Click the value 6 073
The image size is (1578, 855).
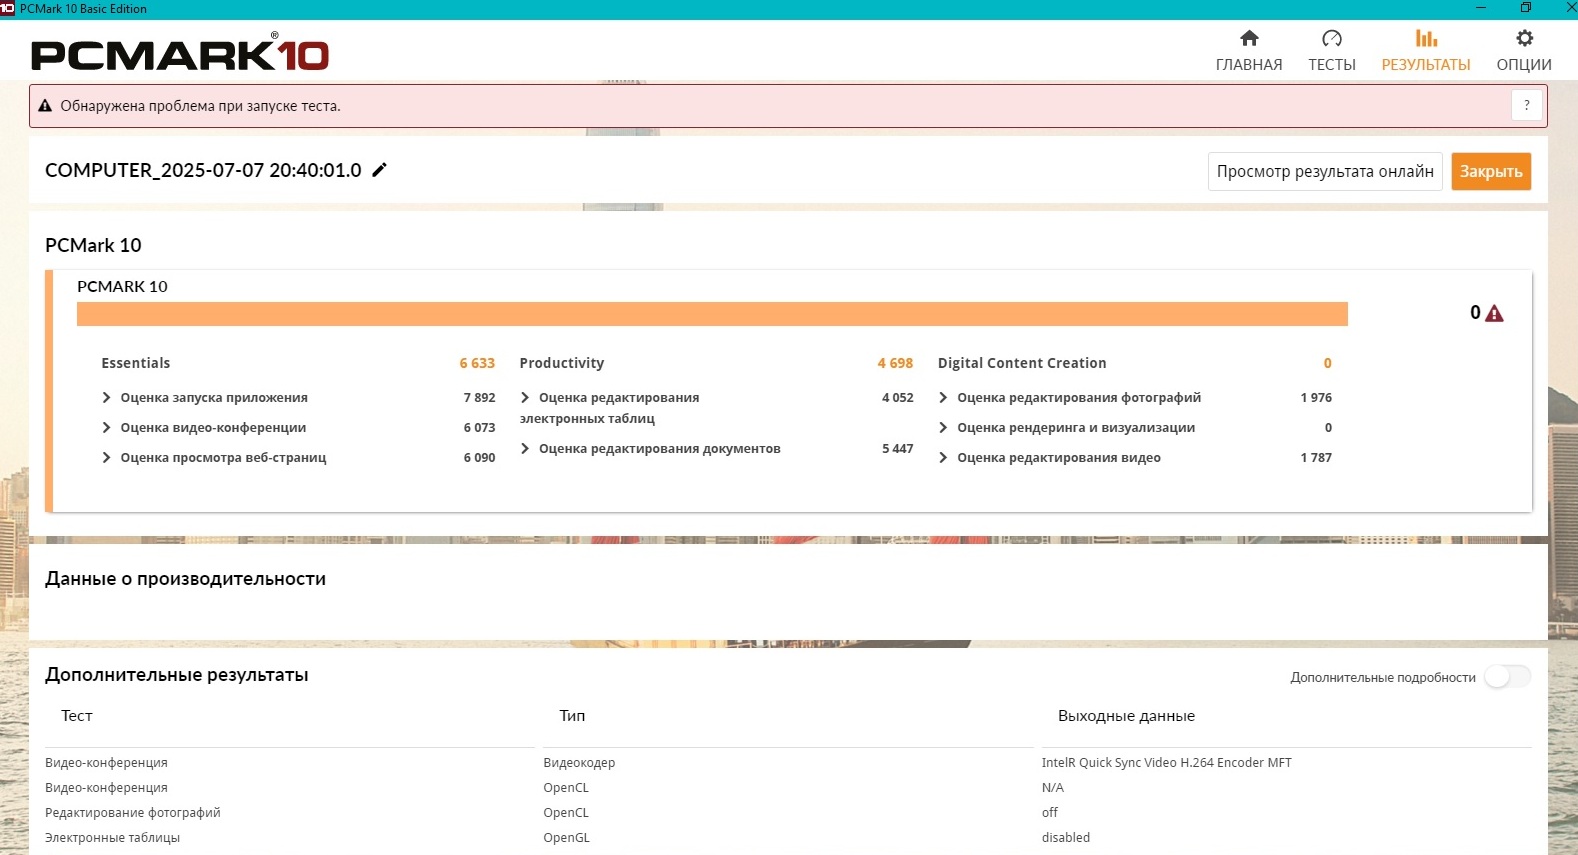click(479, 428)
